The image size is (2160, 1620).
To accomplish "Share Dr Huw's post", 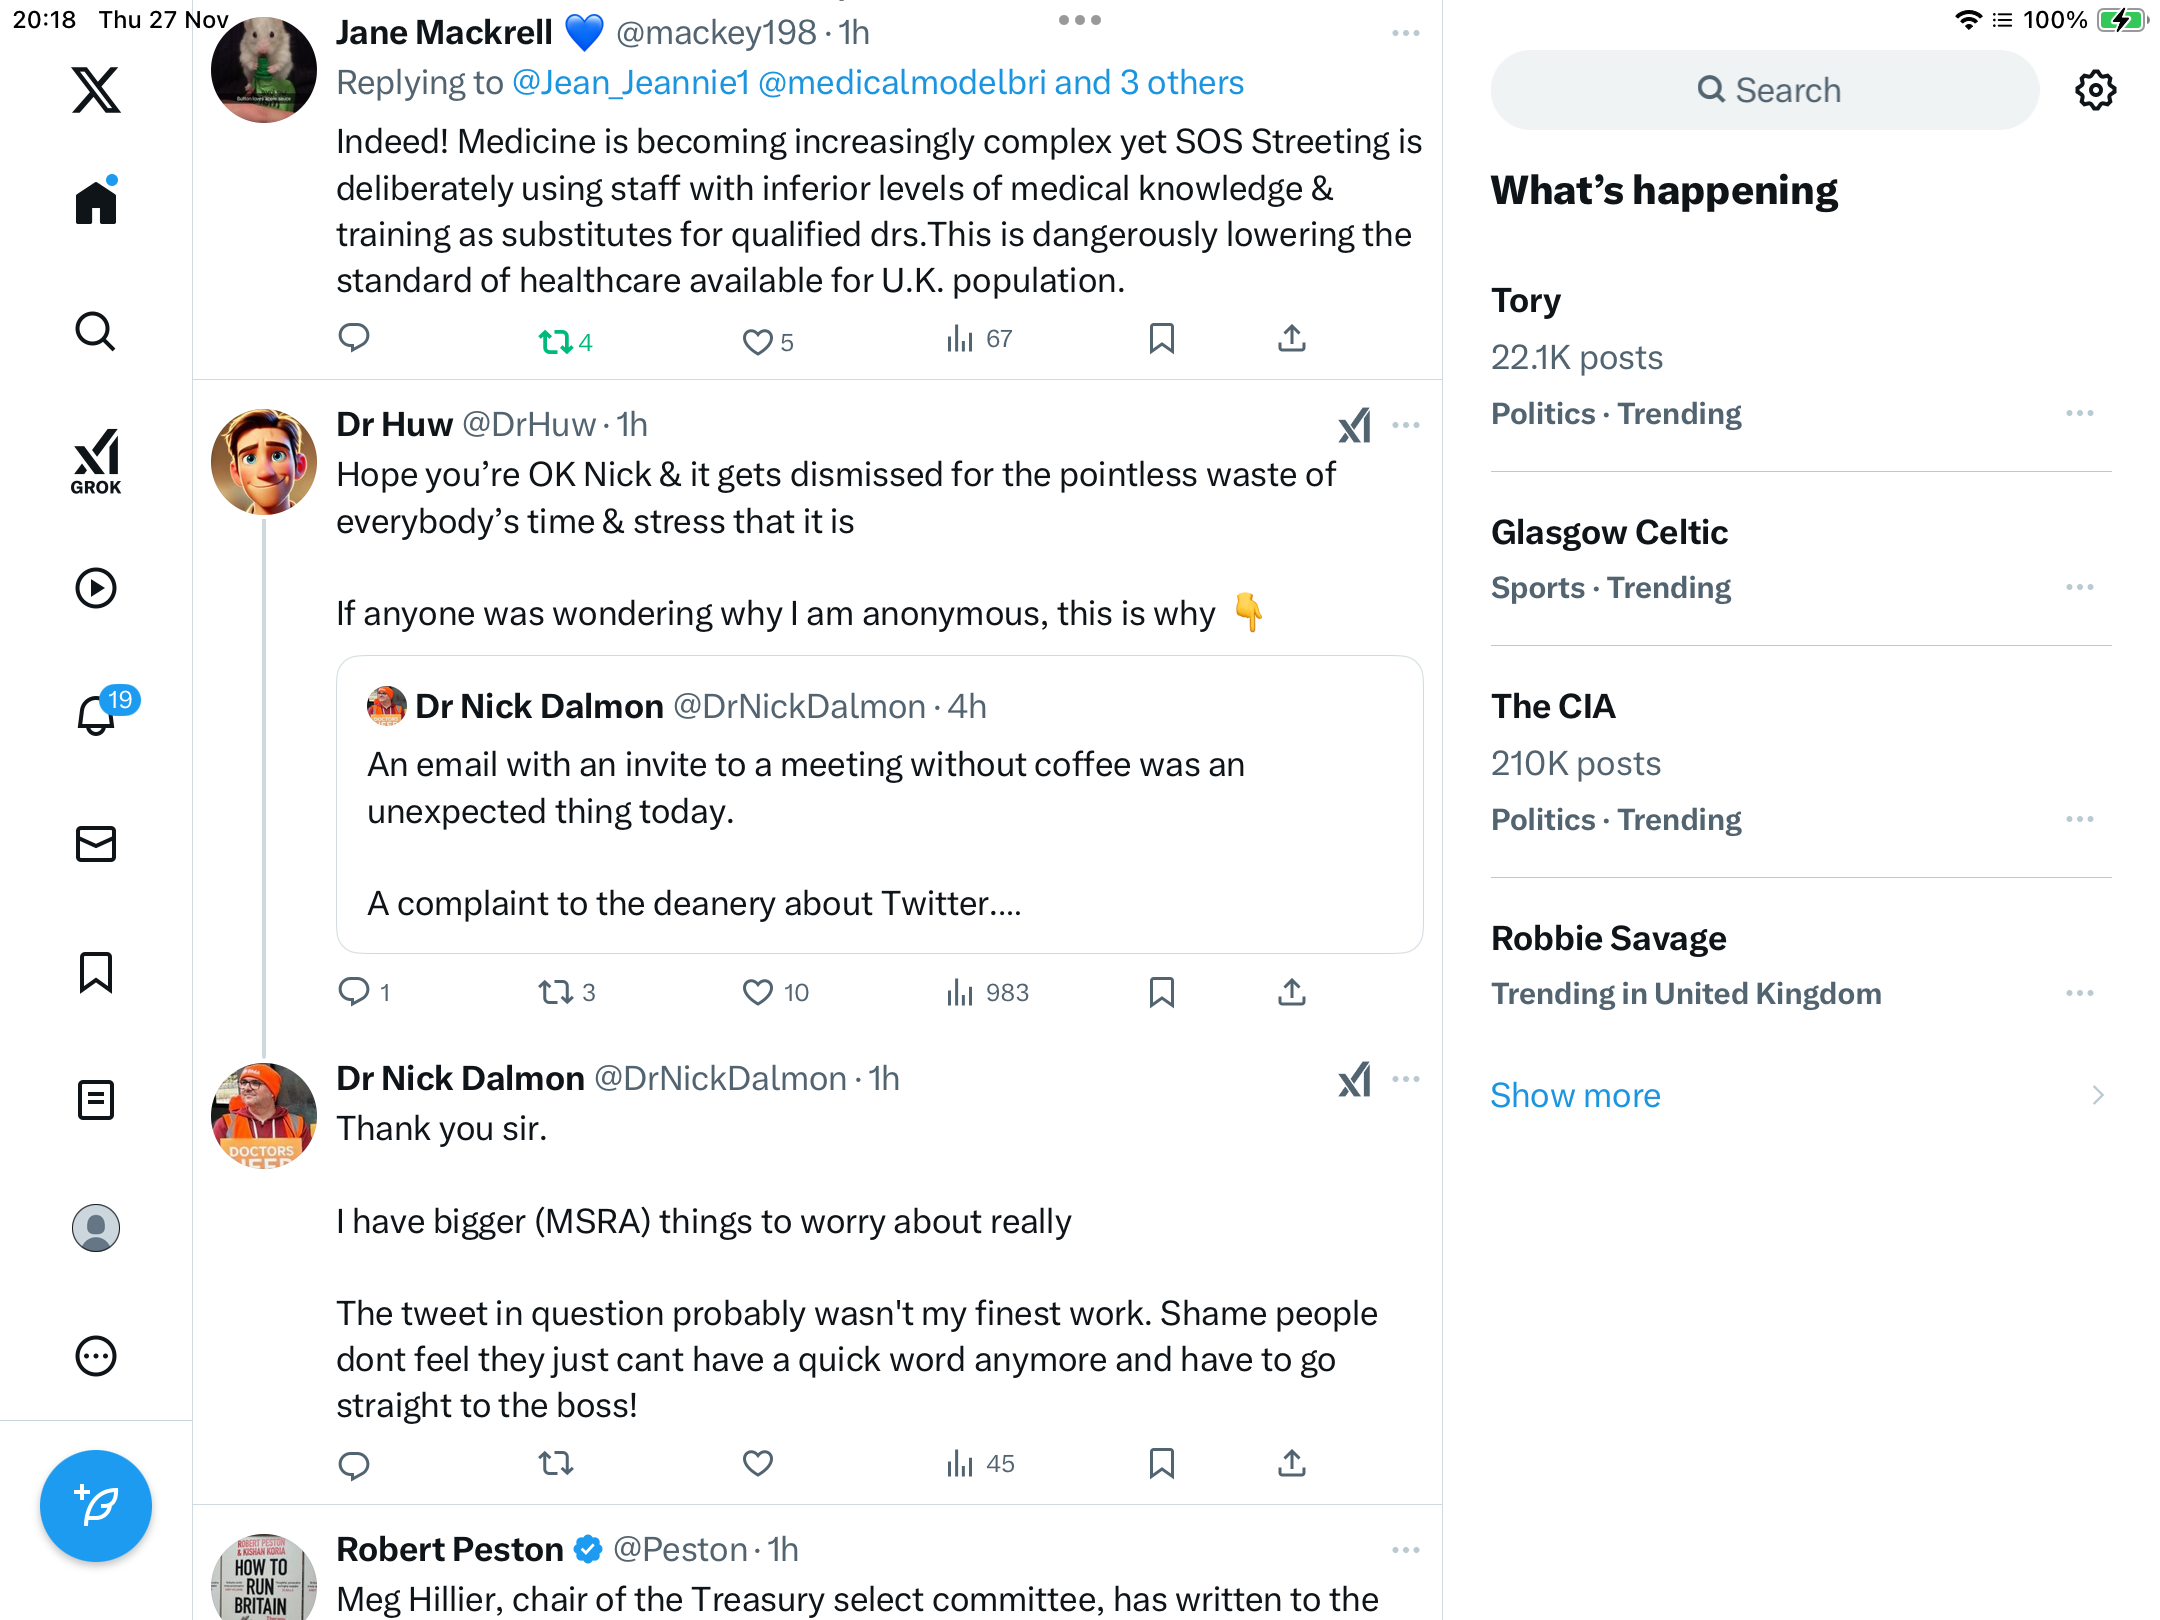I will [x=1291, y=992].
